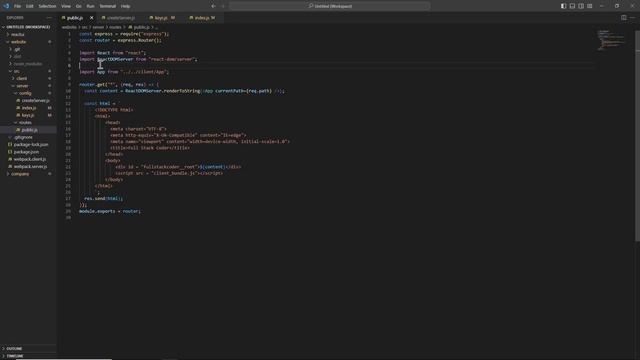Open webpack.server.js in the explorer
Viewport: 640px width, 360px height.
click(29, 167)
